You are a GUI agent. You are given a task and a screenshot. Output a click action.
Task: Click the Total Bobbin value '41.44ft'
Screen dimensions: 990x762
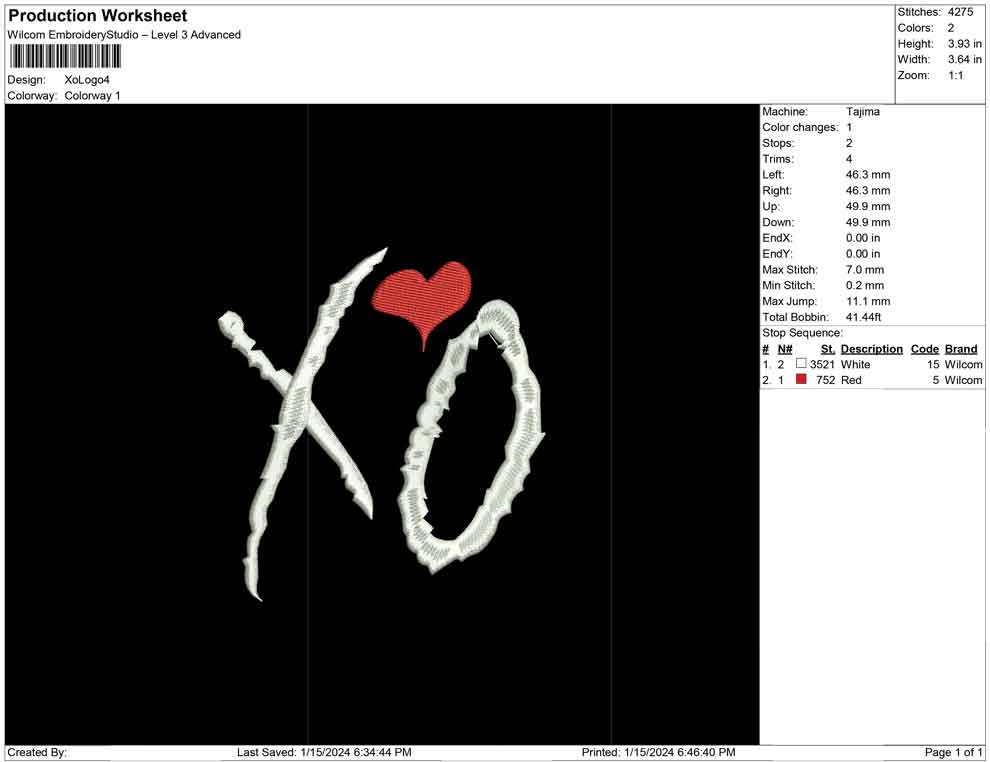point(863,317)
